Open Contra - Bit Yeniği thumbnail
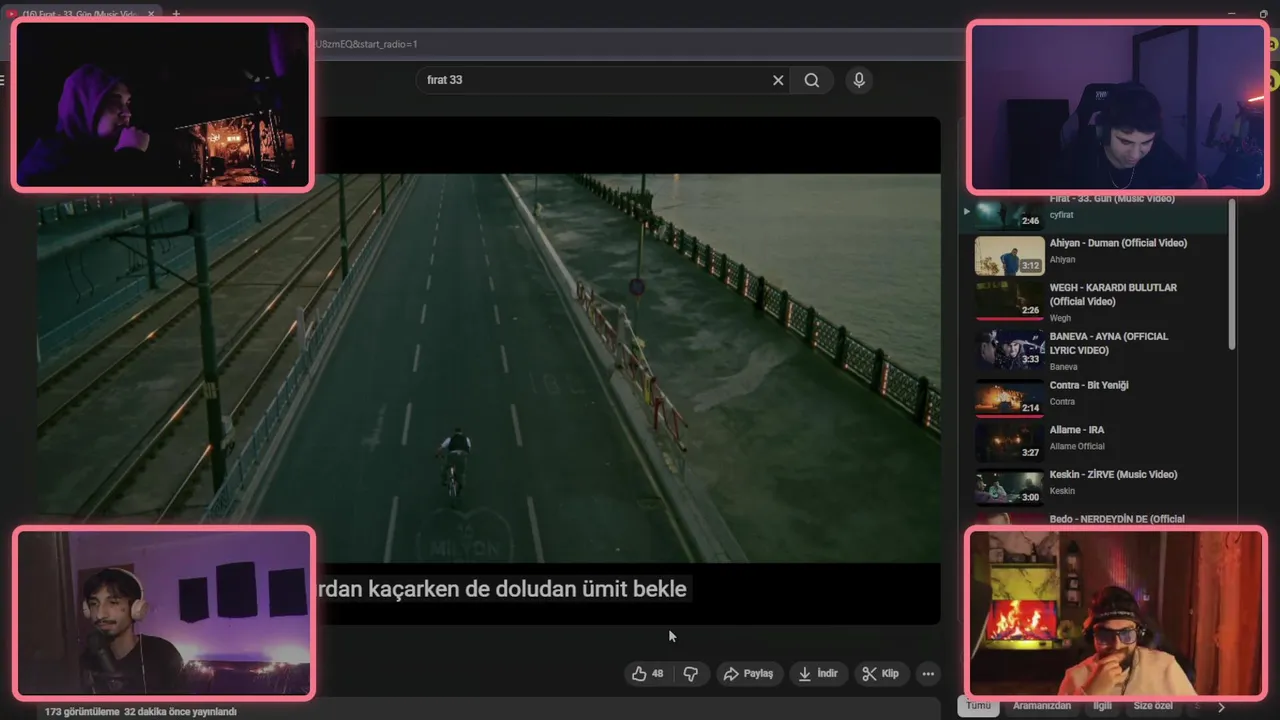 [1009, 397]
